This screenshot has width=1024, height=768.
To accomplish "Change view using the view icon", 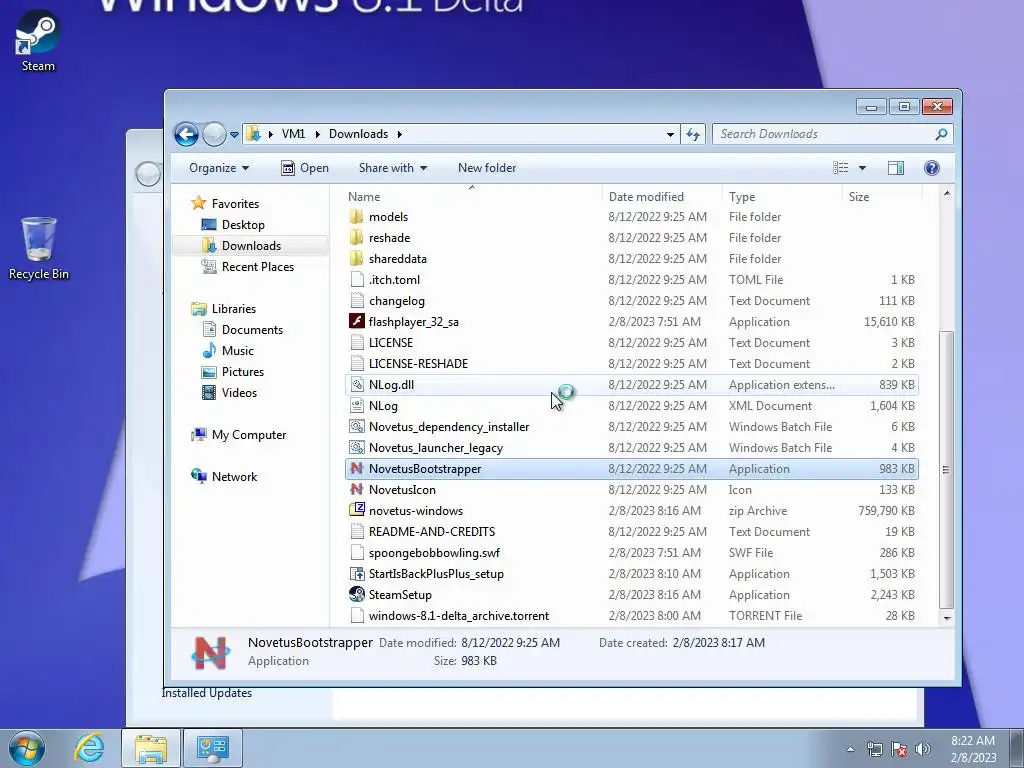I will pyautogui.click(x=840, y=168).
